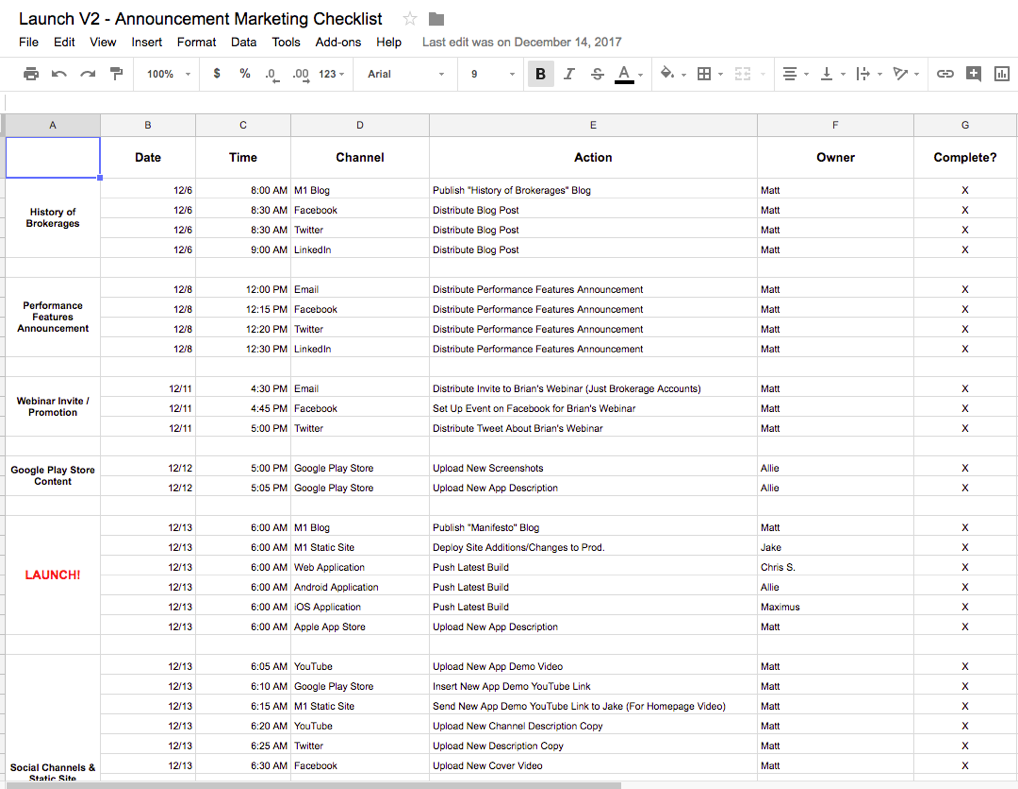Select column A header
Image resolution: width=1018 pixels, height=789 pixels.
[53, 125]
